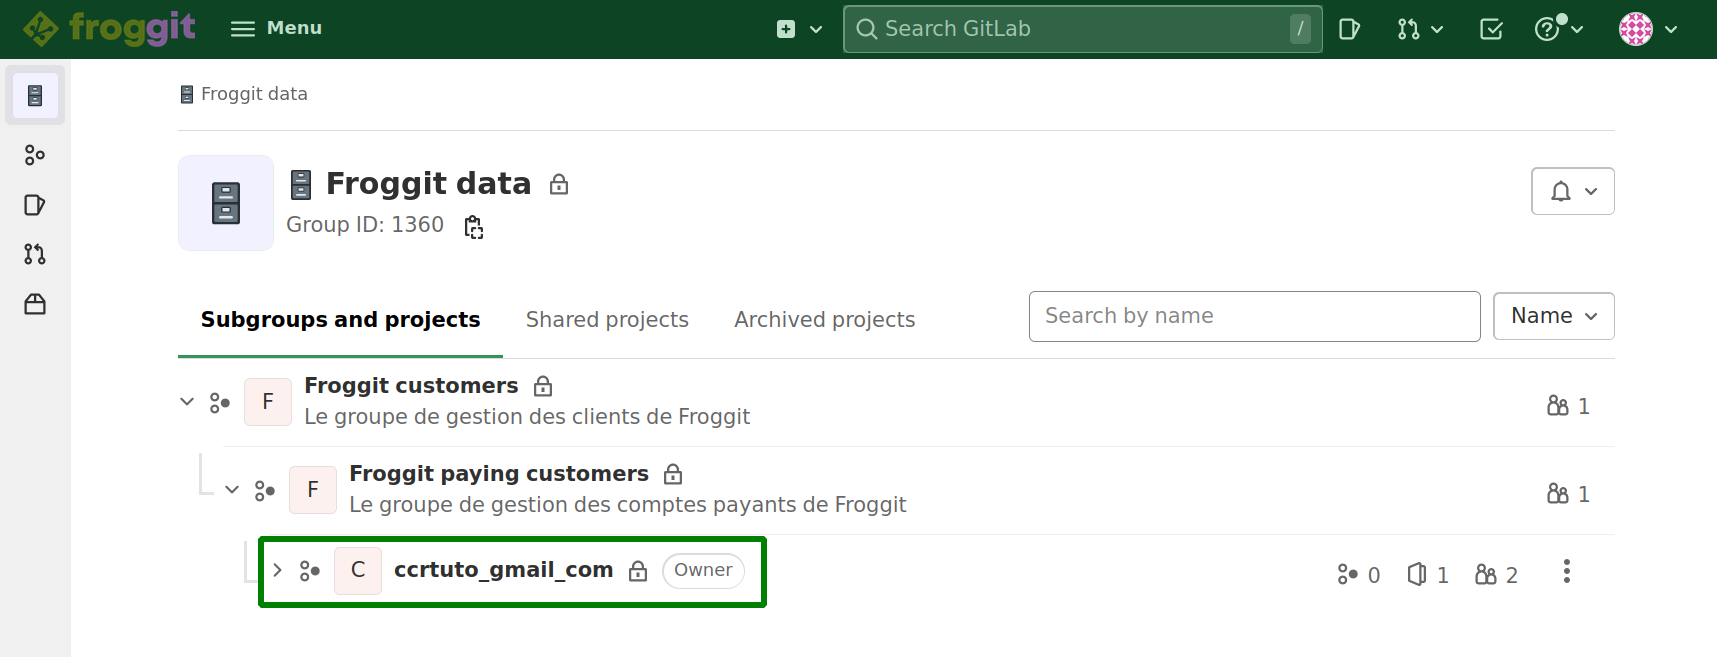Click ccrtuto_gmail_com subgroups count icon
Screen dimensions: 1717x657
coord(1348,575)
